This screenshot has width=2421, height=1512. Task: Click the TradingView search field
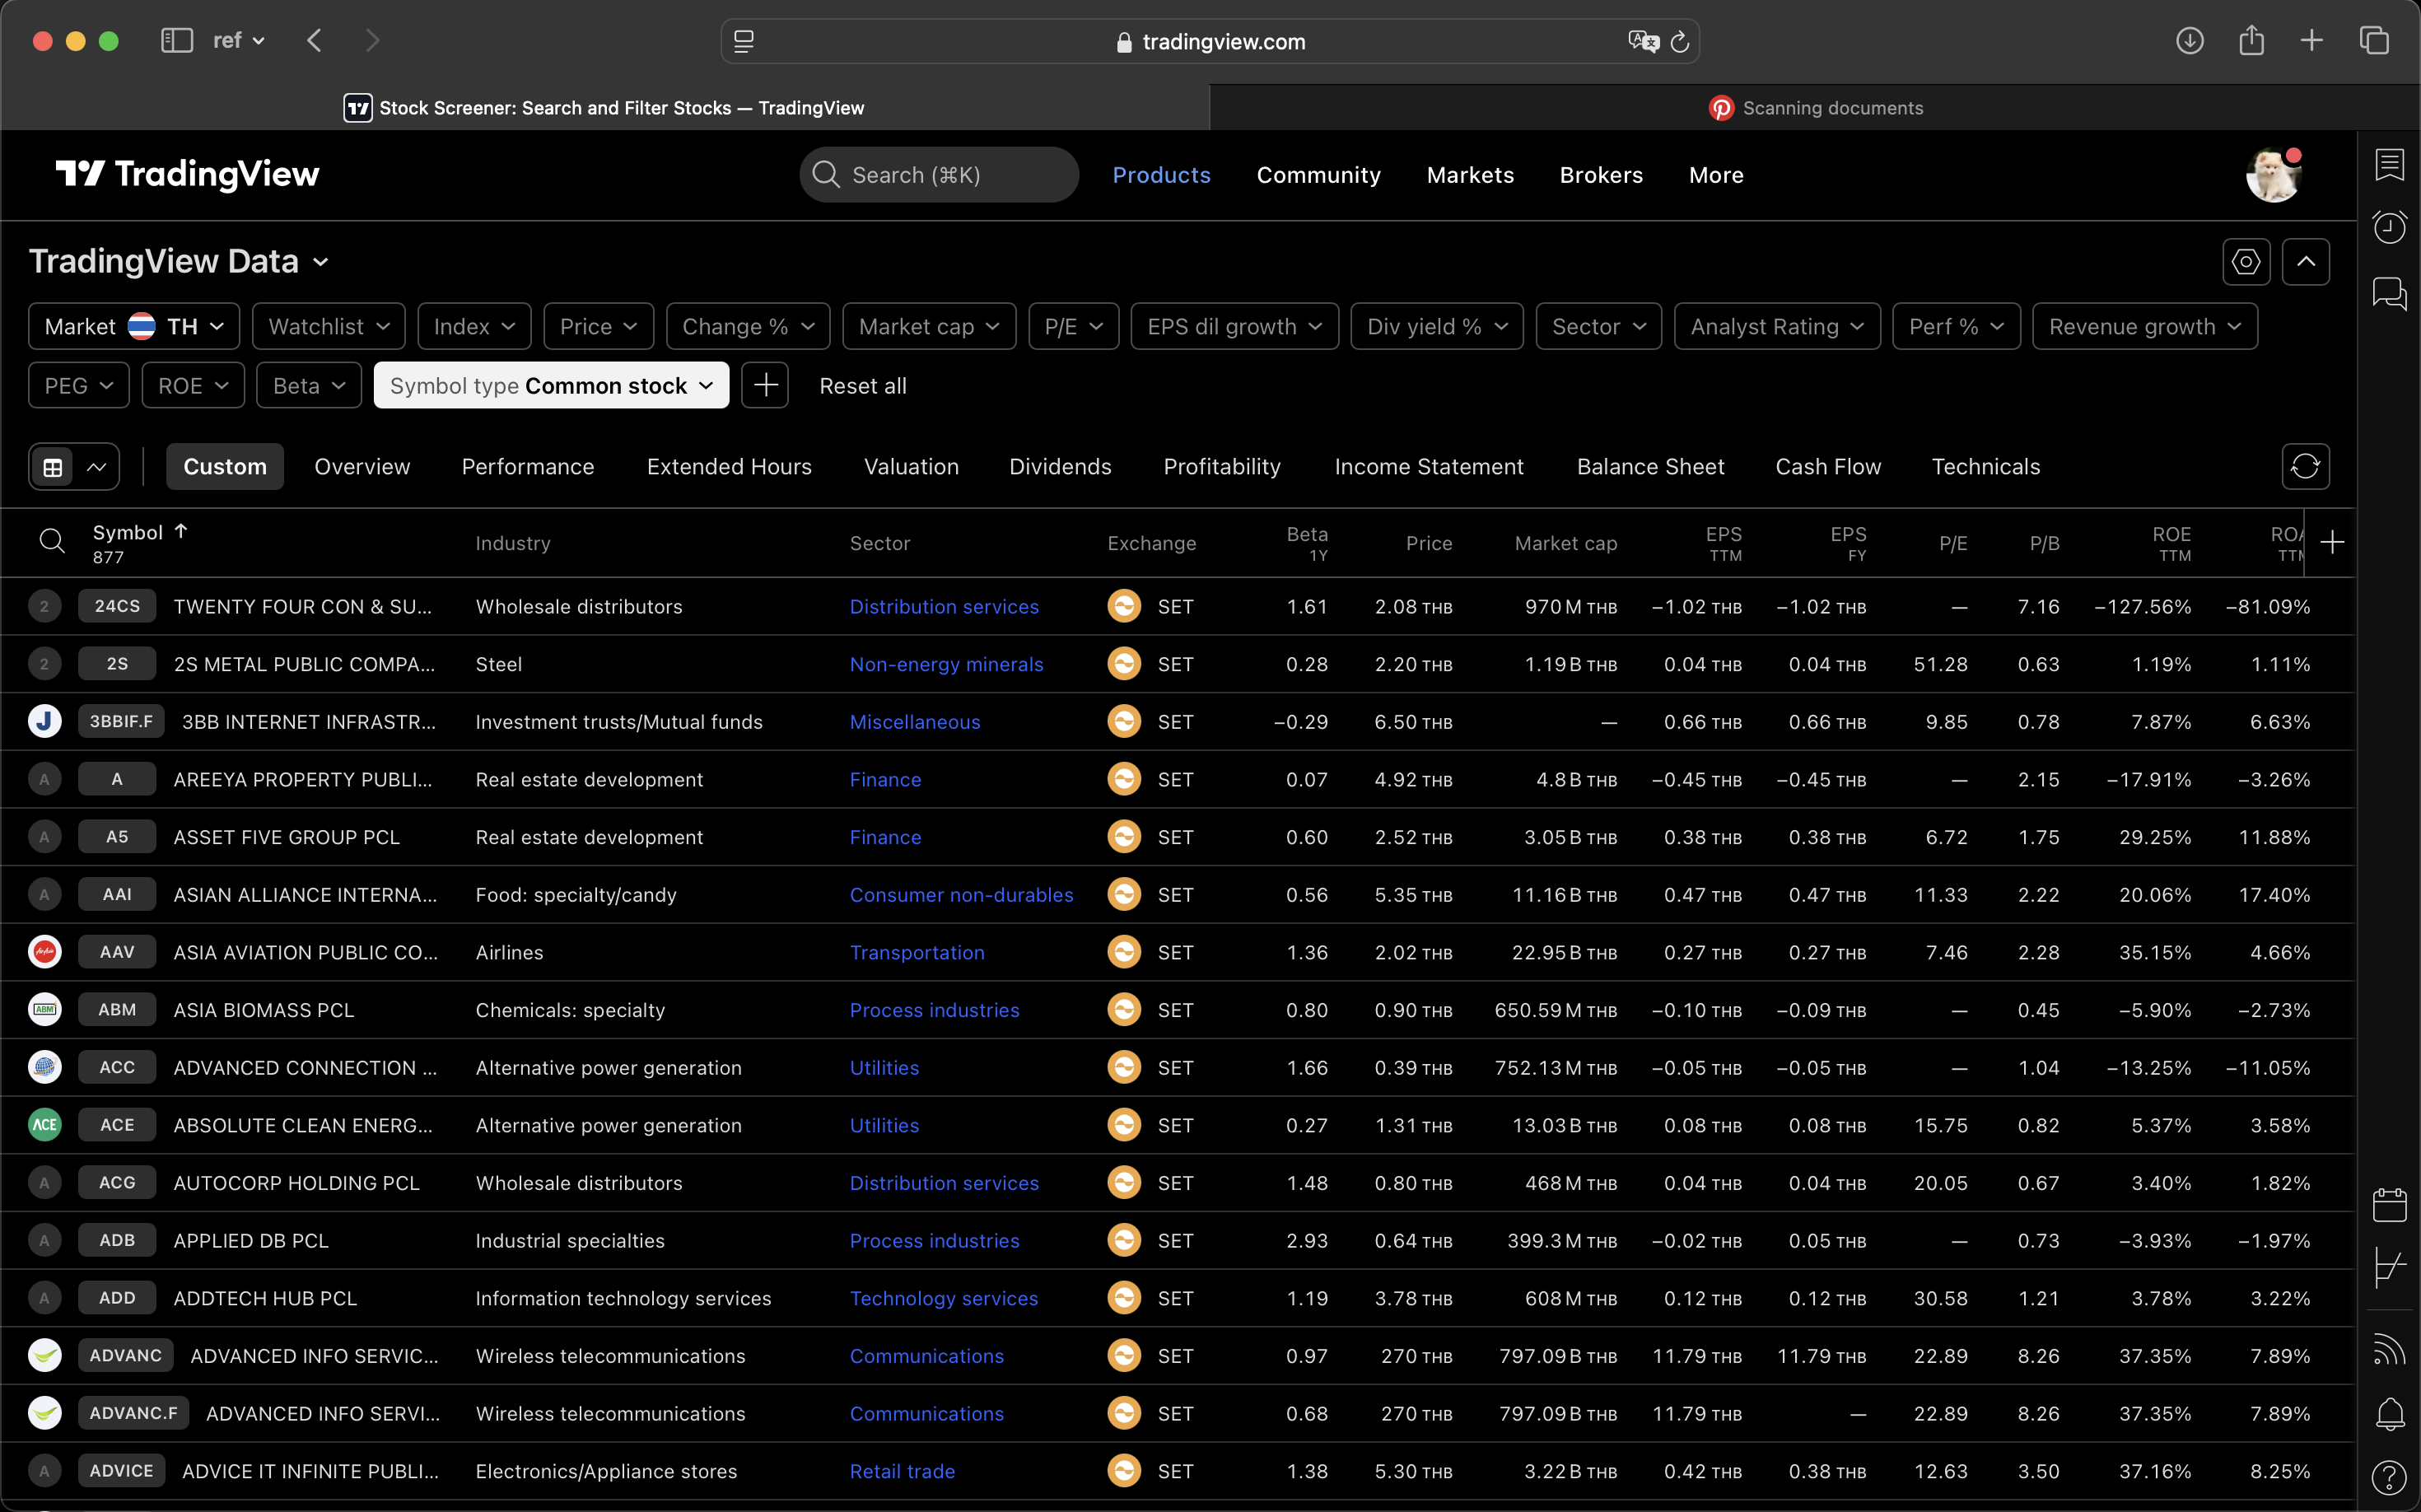coord(939,175)
